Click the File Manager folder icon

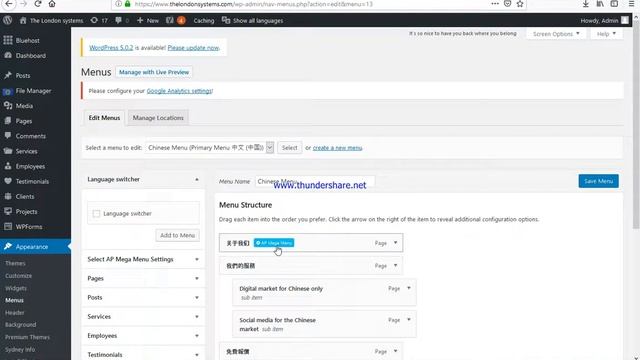point(8,91)
